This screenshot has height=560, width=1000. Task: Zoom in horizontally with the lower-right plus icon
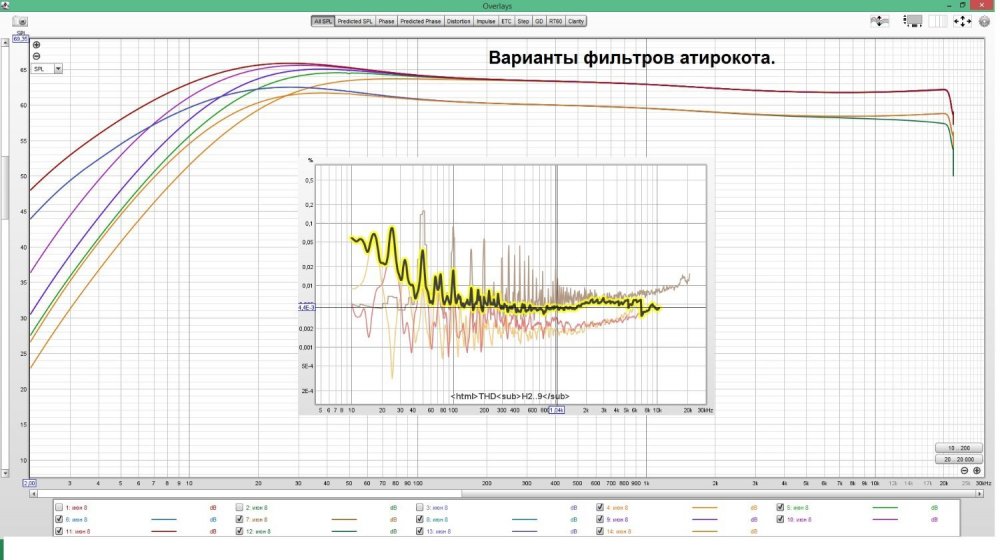click(x=976, y=471)
